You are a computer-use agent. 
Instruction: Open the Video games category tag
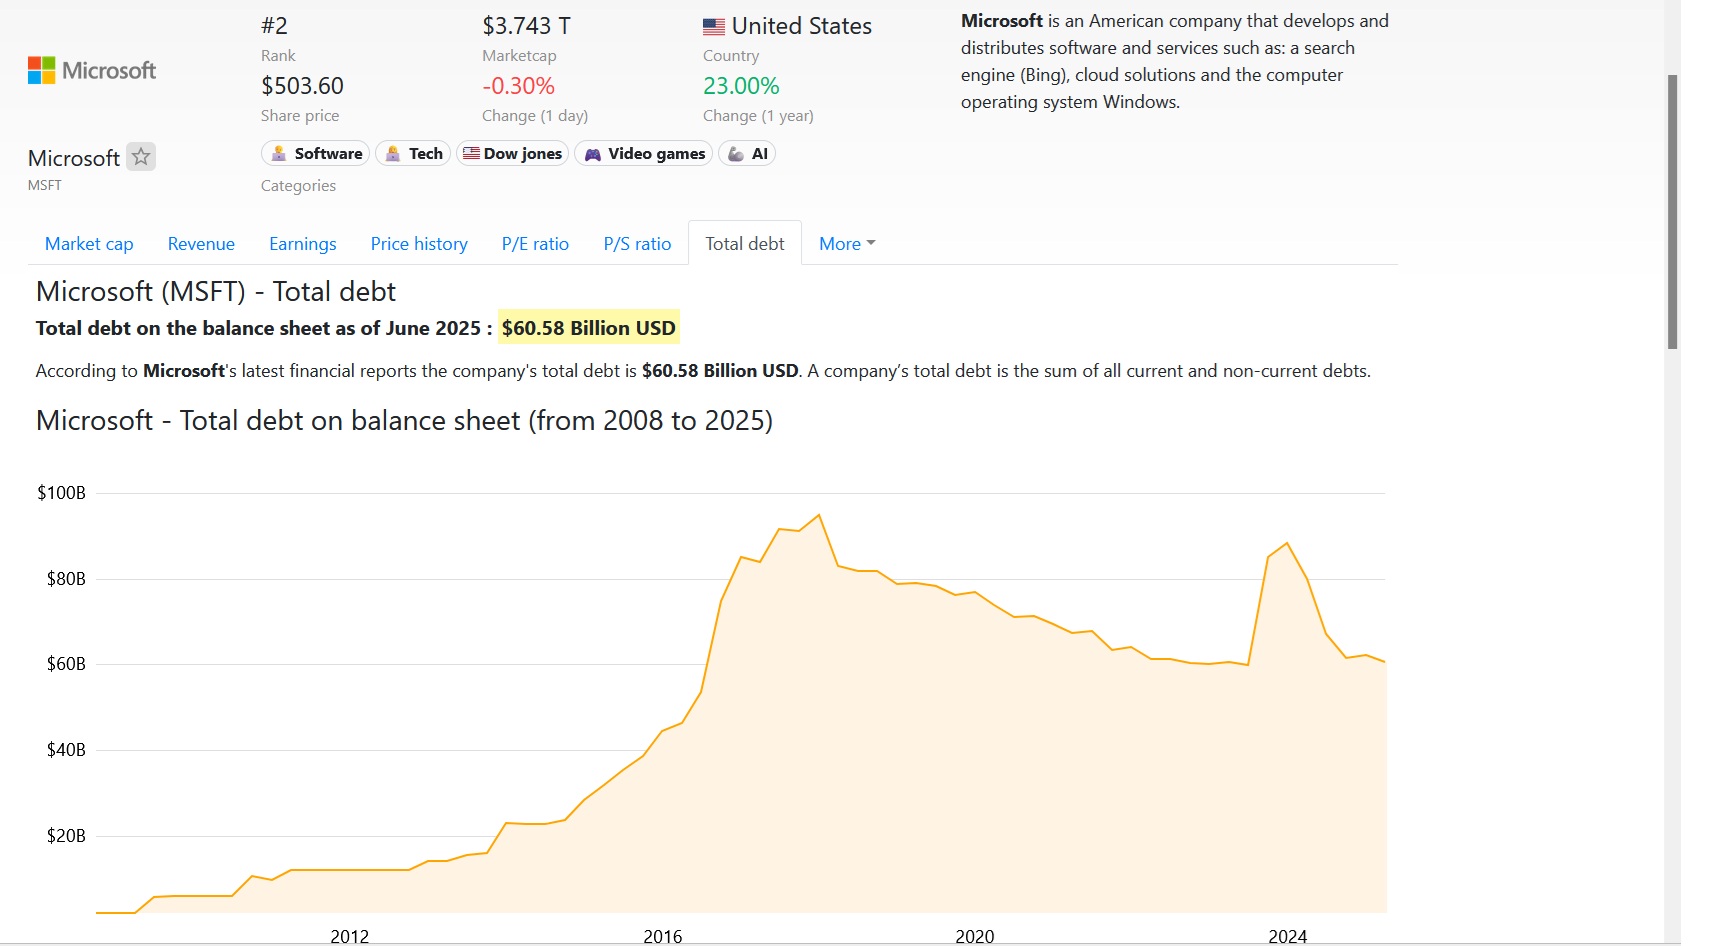(x=644, y=153)
